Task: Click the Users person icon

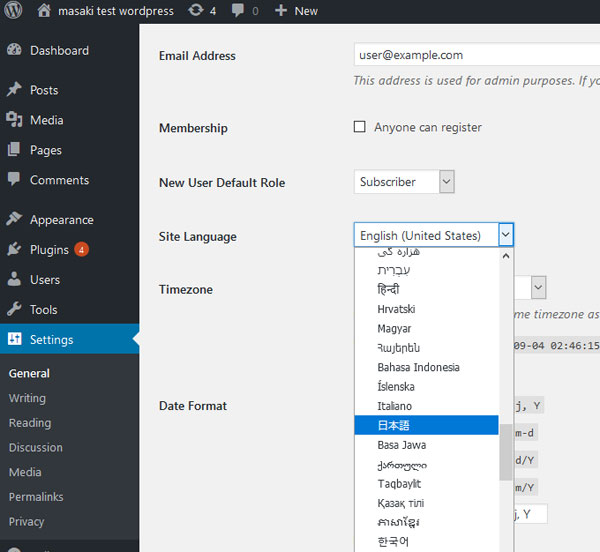Action: pos(14,279)
